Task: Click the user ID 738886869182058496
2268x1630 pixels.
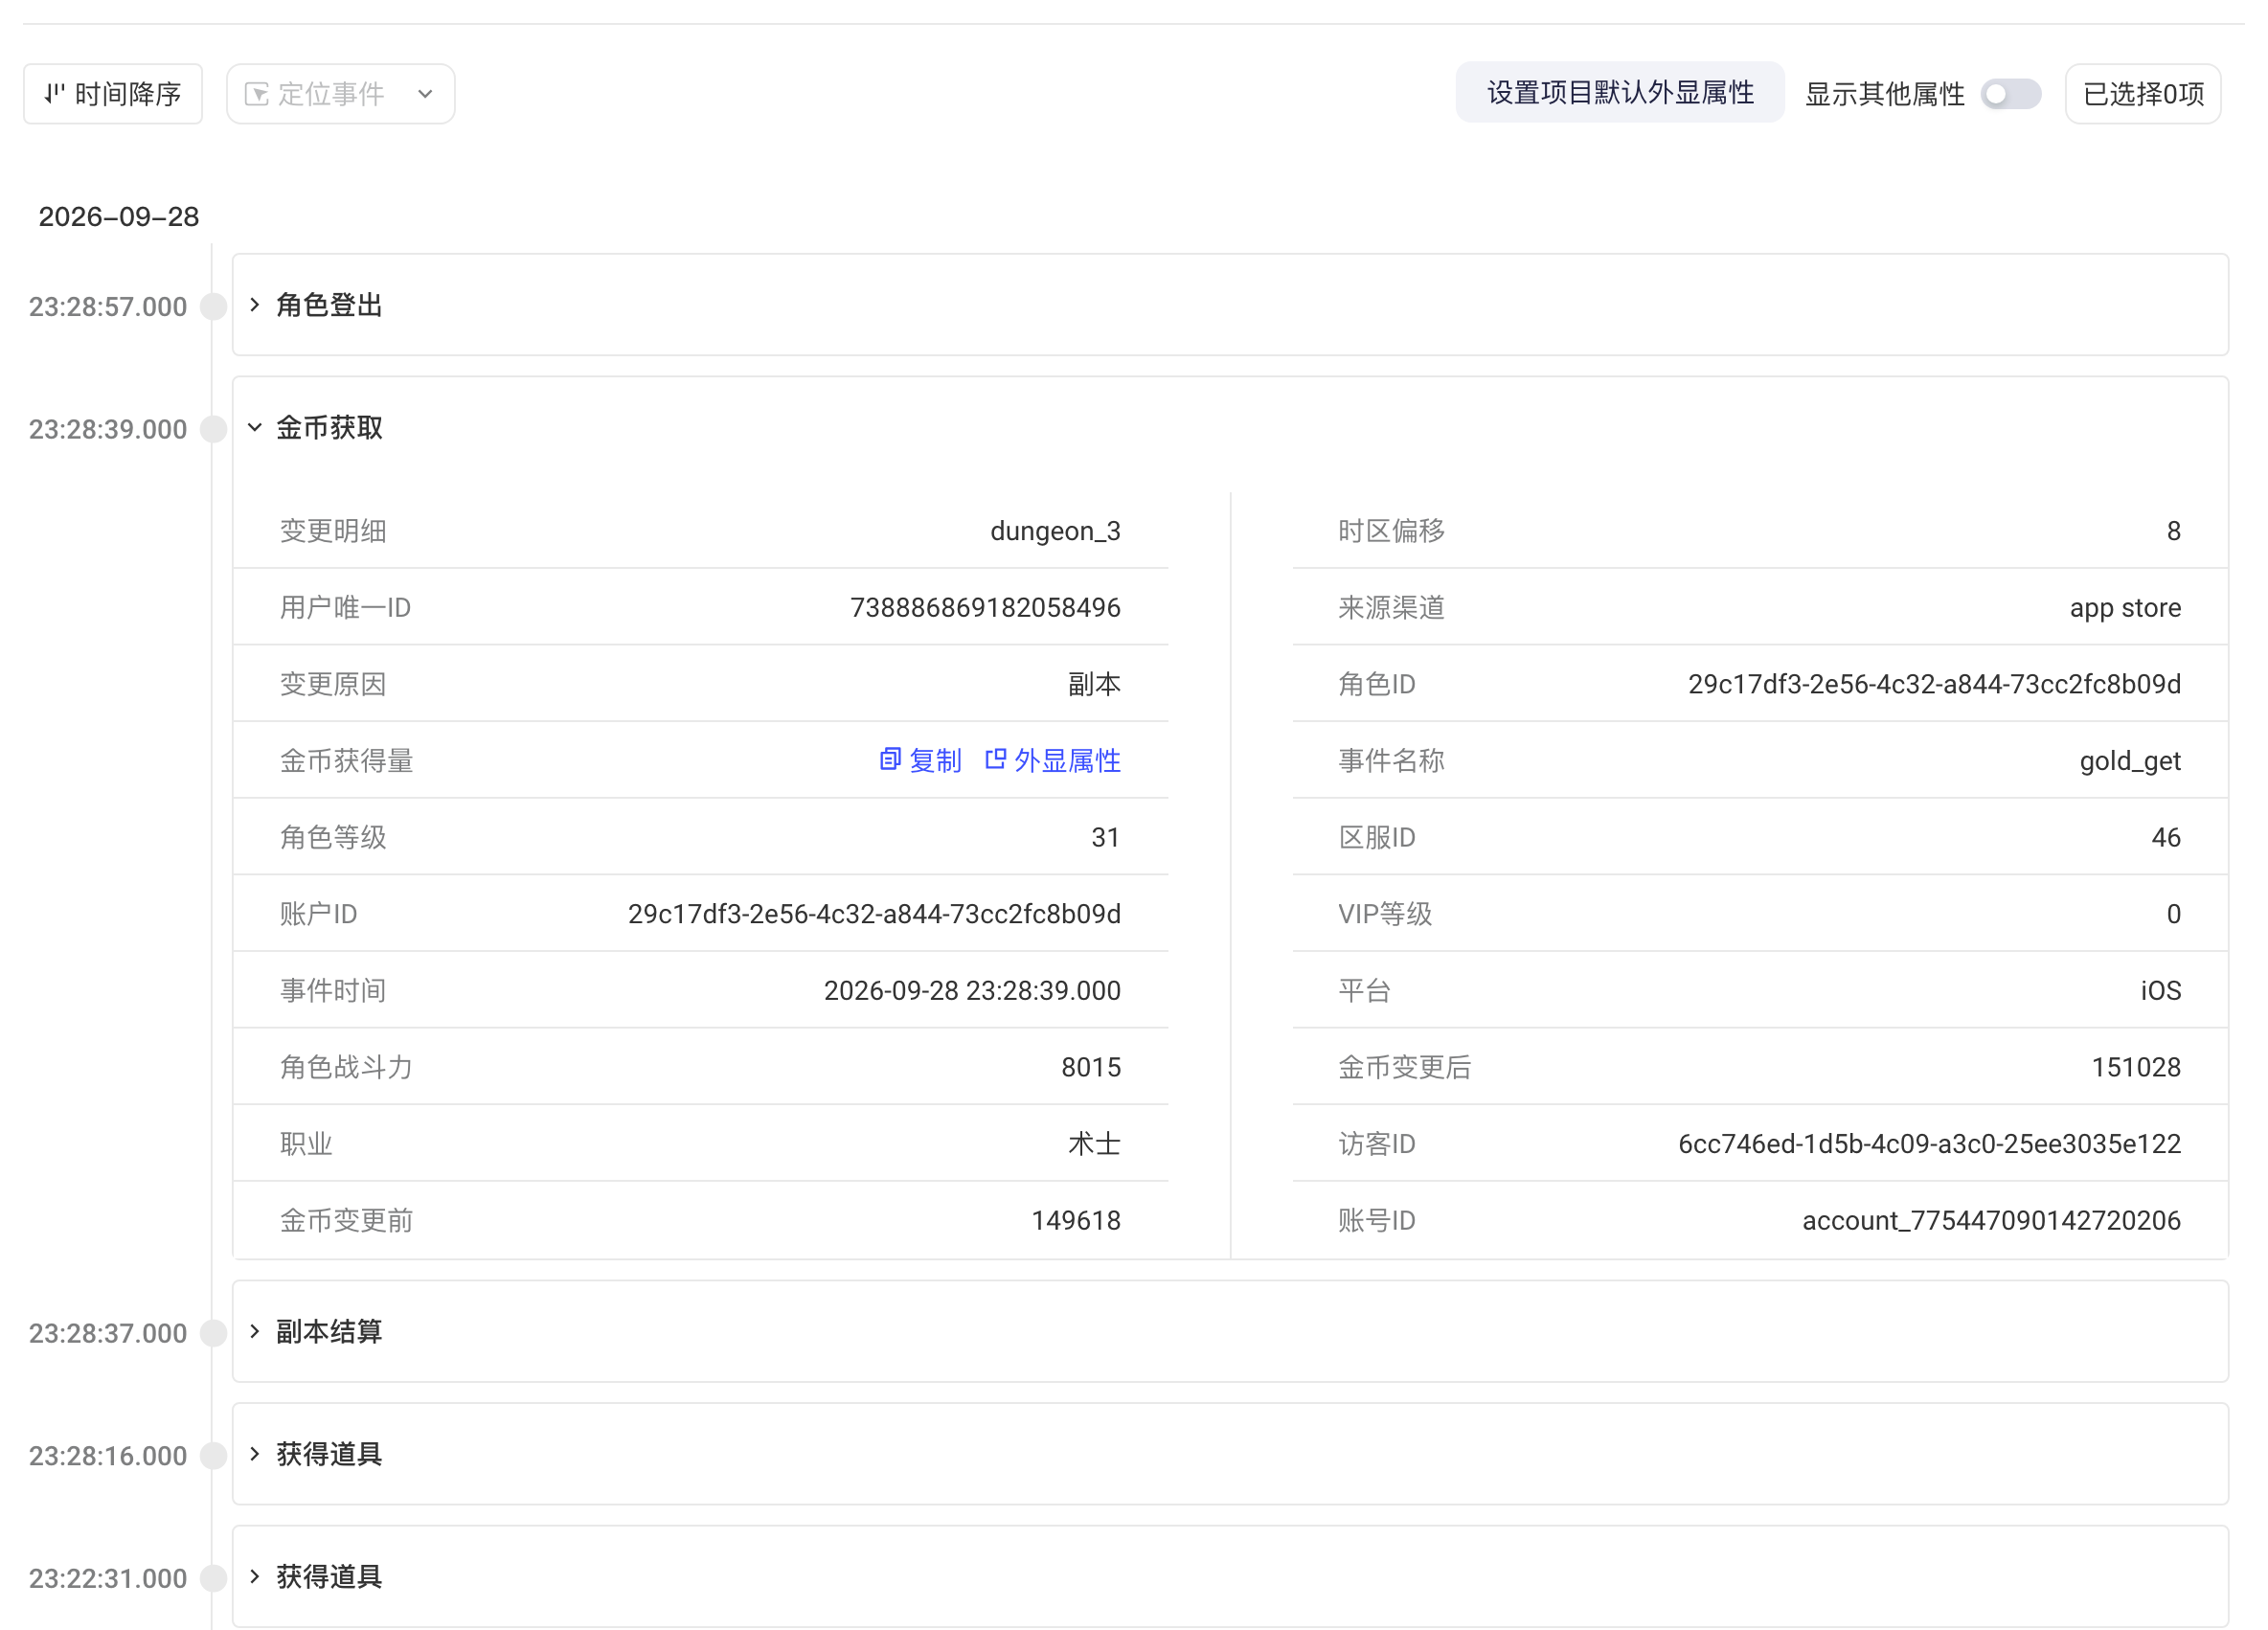Action: pos(985,608)
